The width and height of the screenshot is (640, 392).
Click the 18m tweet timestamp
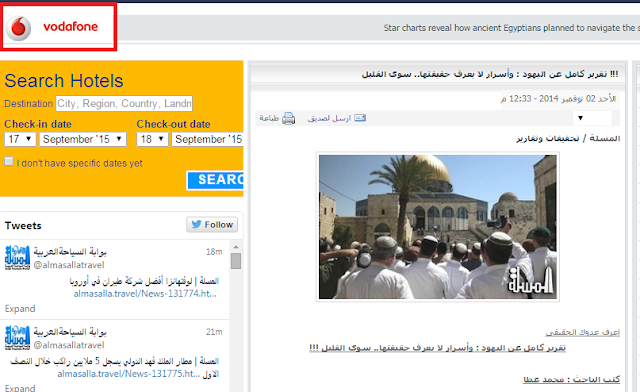pos(214,252)
